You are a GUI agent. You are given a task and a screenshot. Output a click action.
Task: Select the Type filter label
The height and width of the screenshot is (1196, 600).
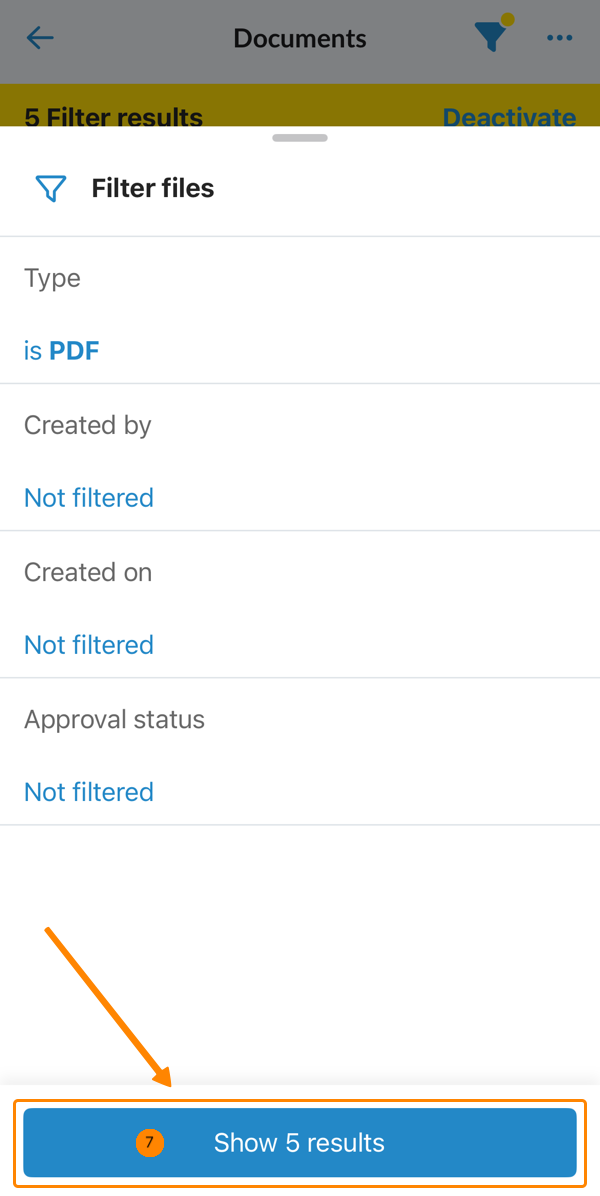point(52,278)
